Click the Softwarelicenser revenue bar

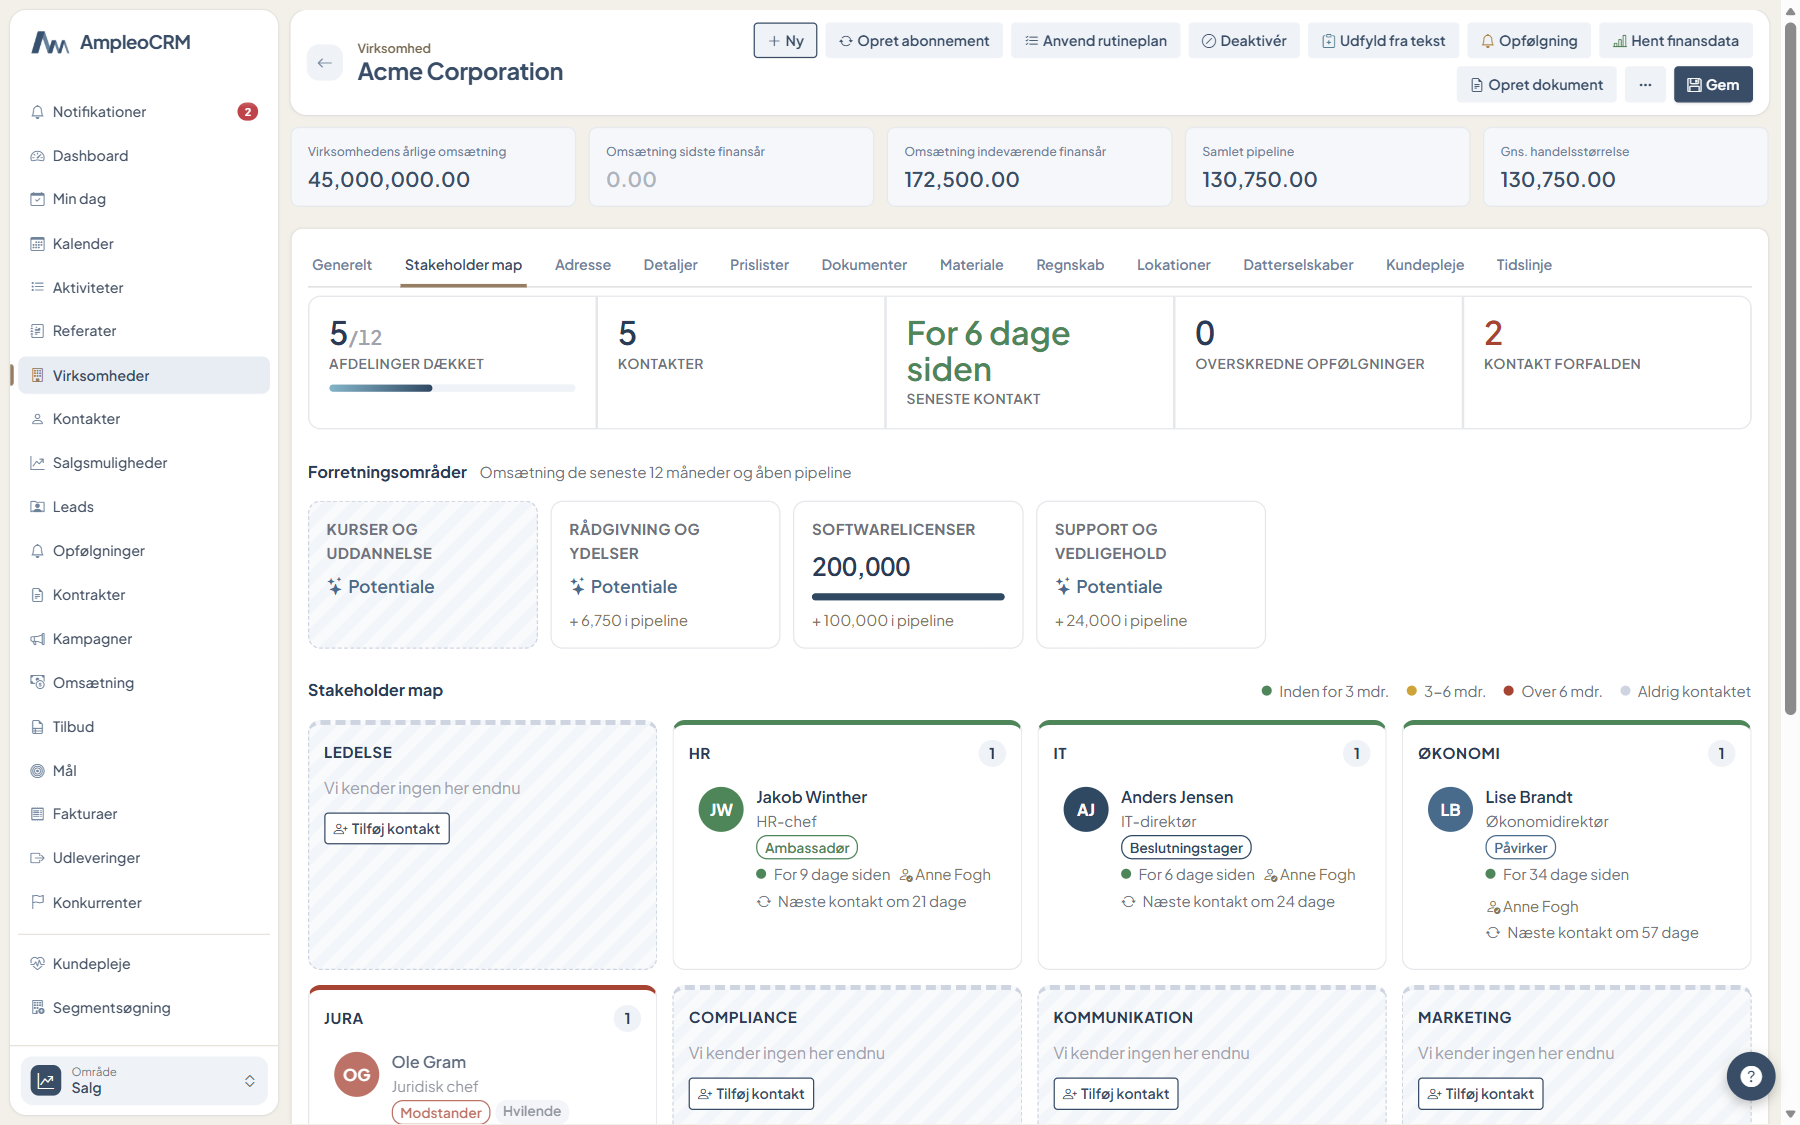coord(908,597)
